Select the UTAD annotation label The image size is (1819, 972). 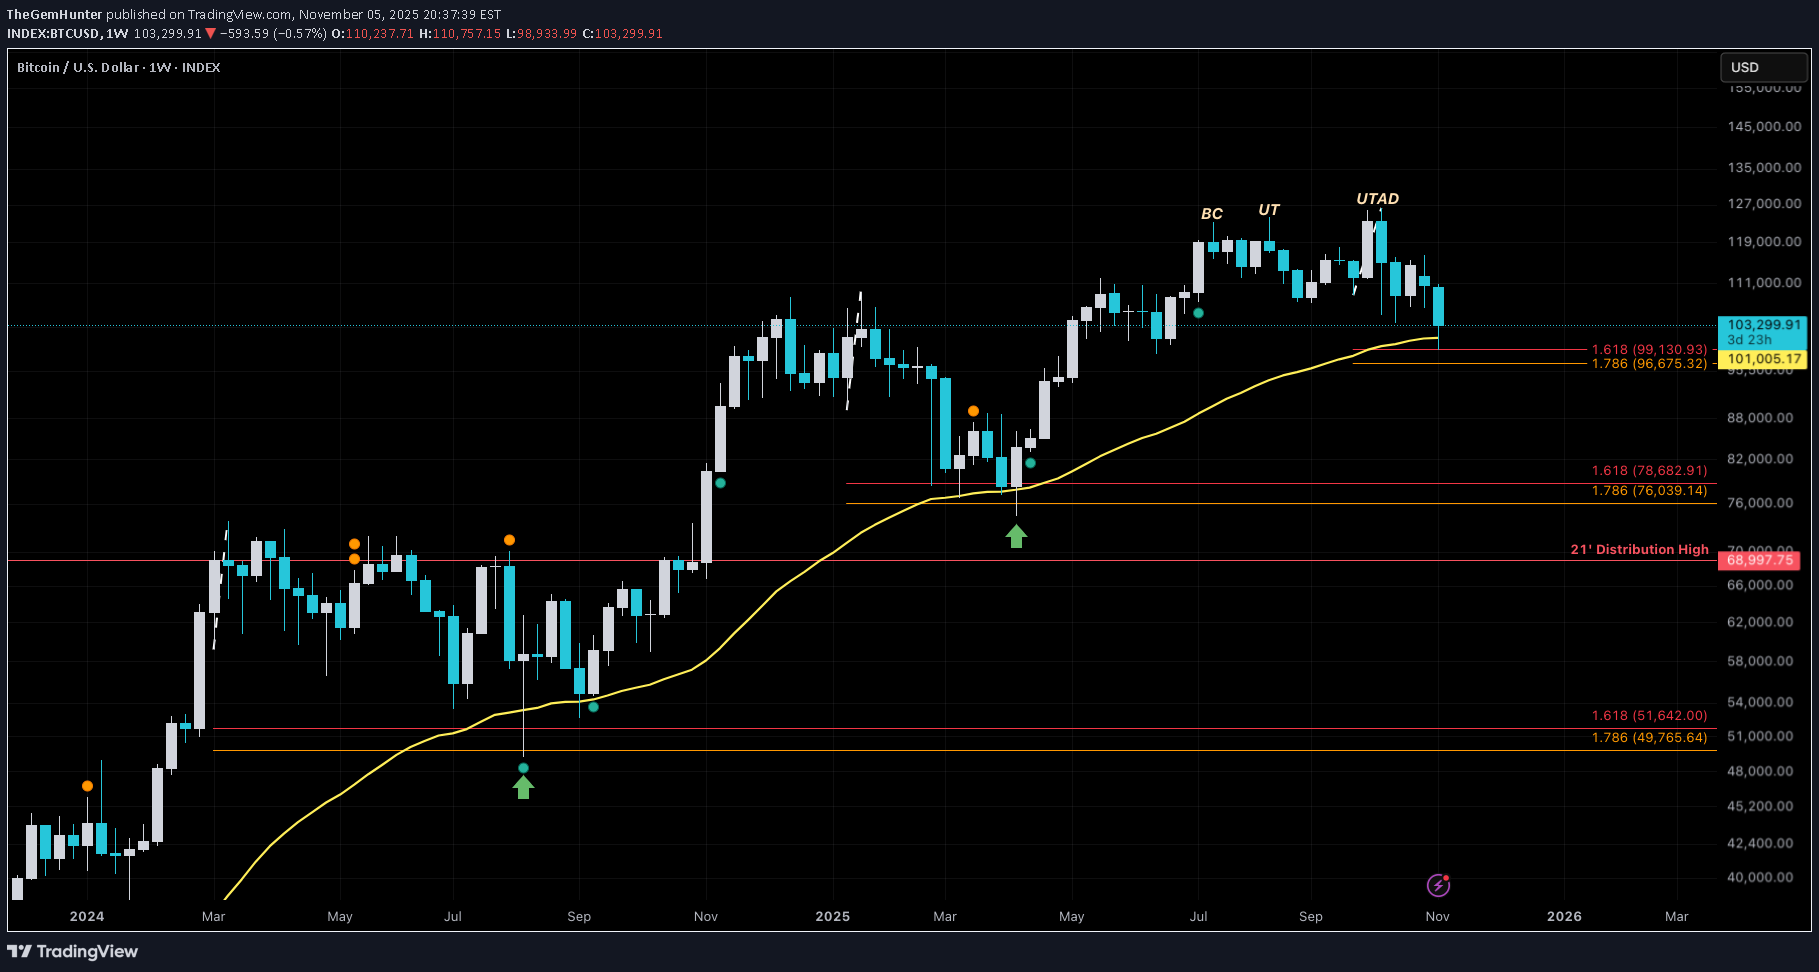[x=1377, y=199]
